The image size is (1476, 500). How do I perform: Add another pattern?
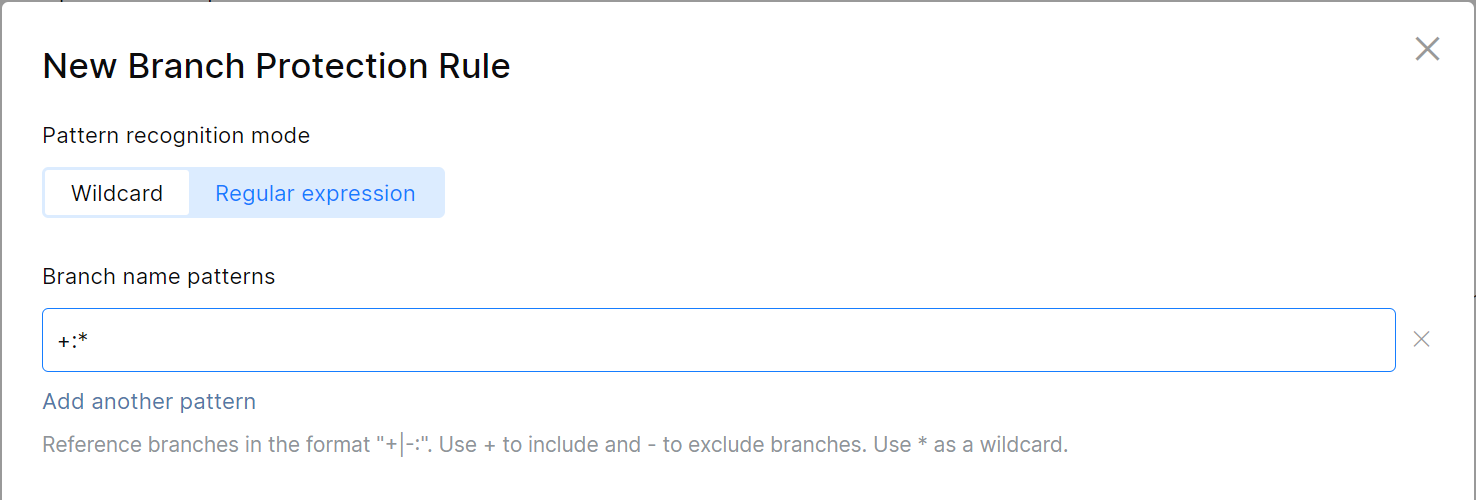point(149,401)
